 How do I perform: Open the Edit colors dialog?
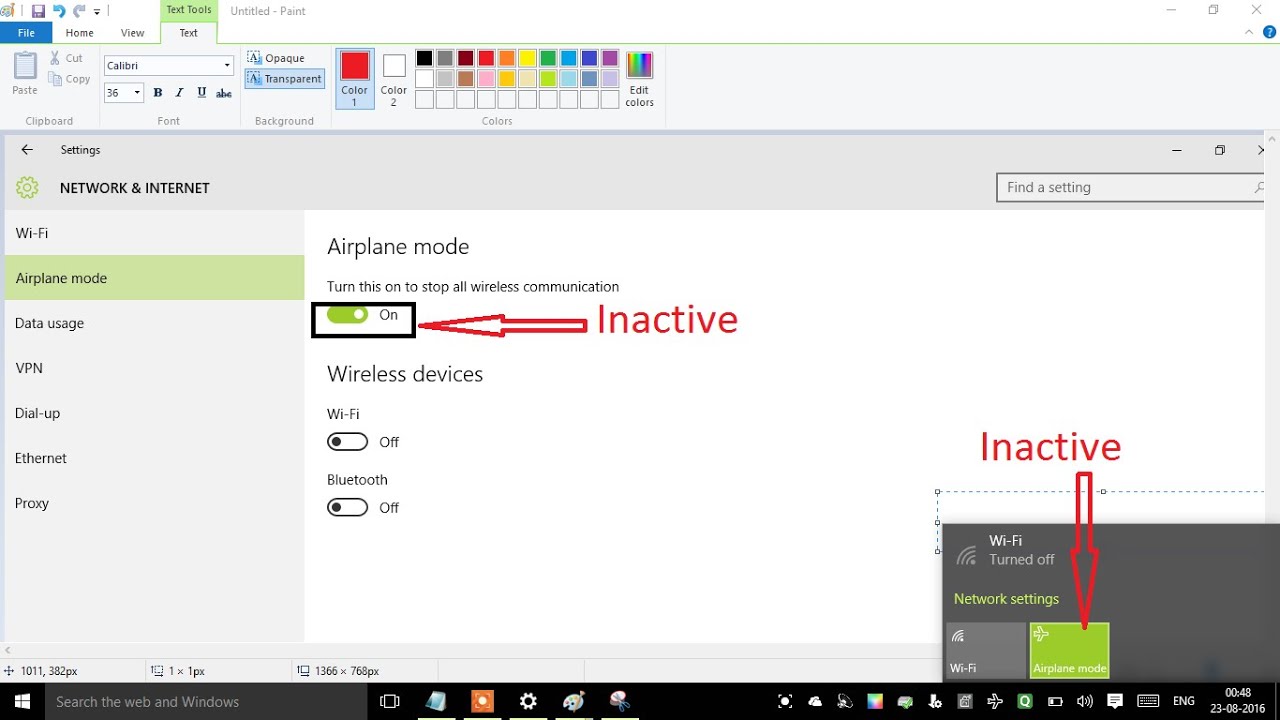pyautogui.click(x=639, y=79)
